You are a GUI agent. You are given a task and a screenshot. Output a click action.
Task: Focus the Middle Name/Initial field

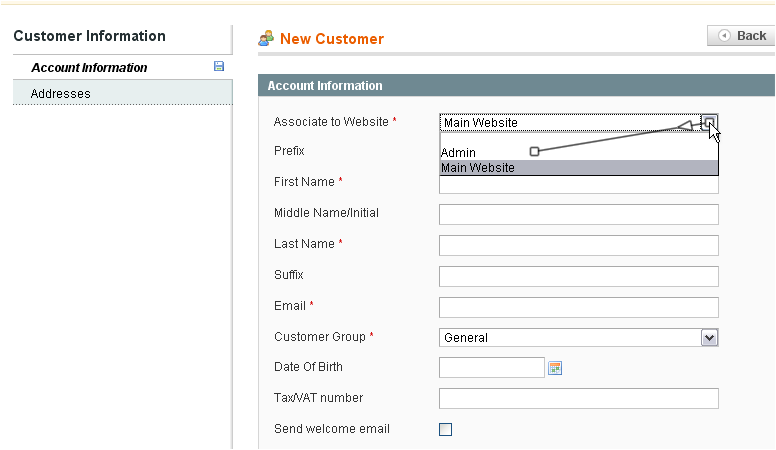[x=579, y=214]
